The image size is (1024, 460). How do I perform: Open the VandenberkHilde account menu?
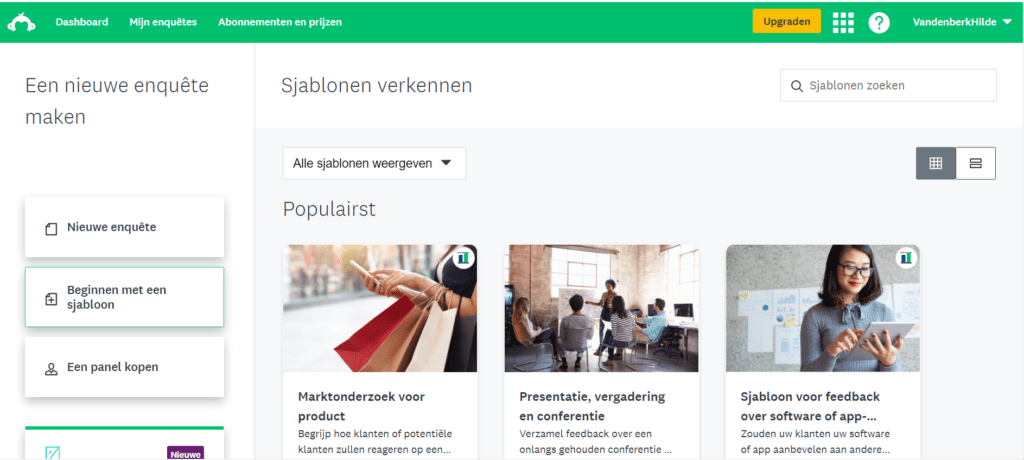[x=963, y=22]
